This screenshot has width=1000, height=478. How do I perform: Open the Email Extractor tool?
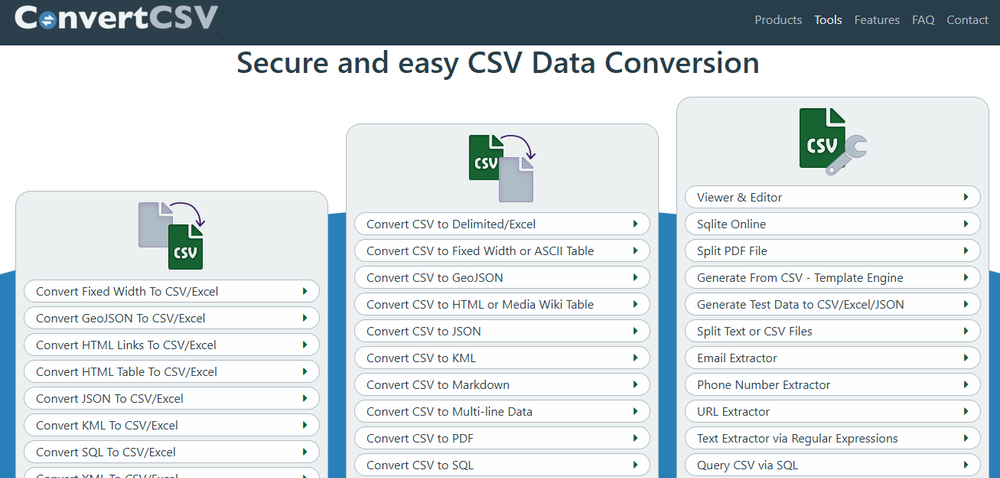[832, 358]
